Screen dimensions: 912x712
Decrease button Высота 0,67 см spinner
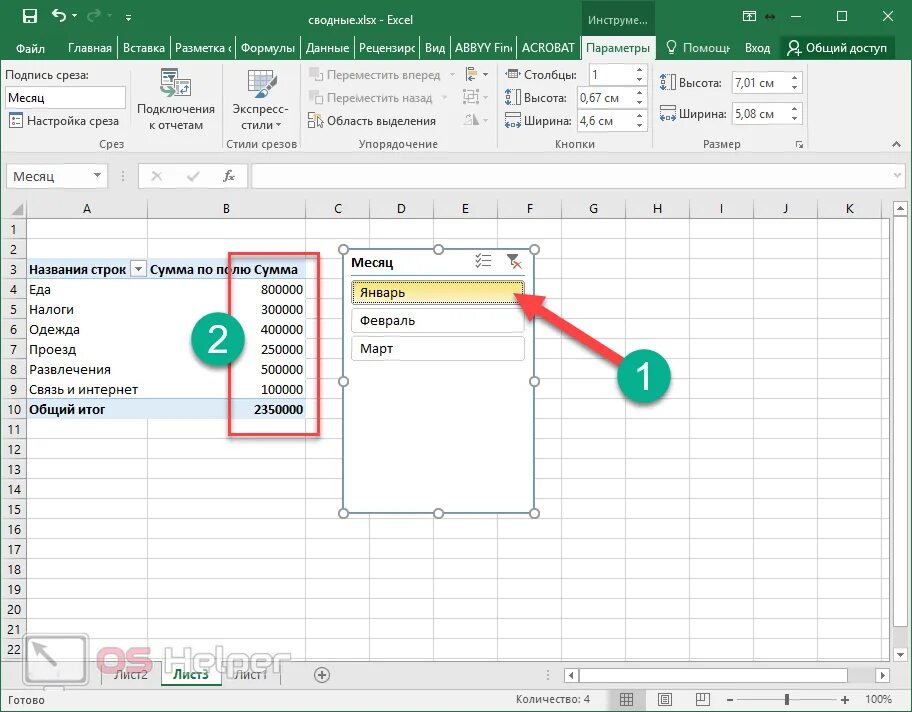[640, 102]
